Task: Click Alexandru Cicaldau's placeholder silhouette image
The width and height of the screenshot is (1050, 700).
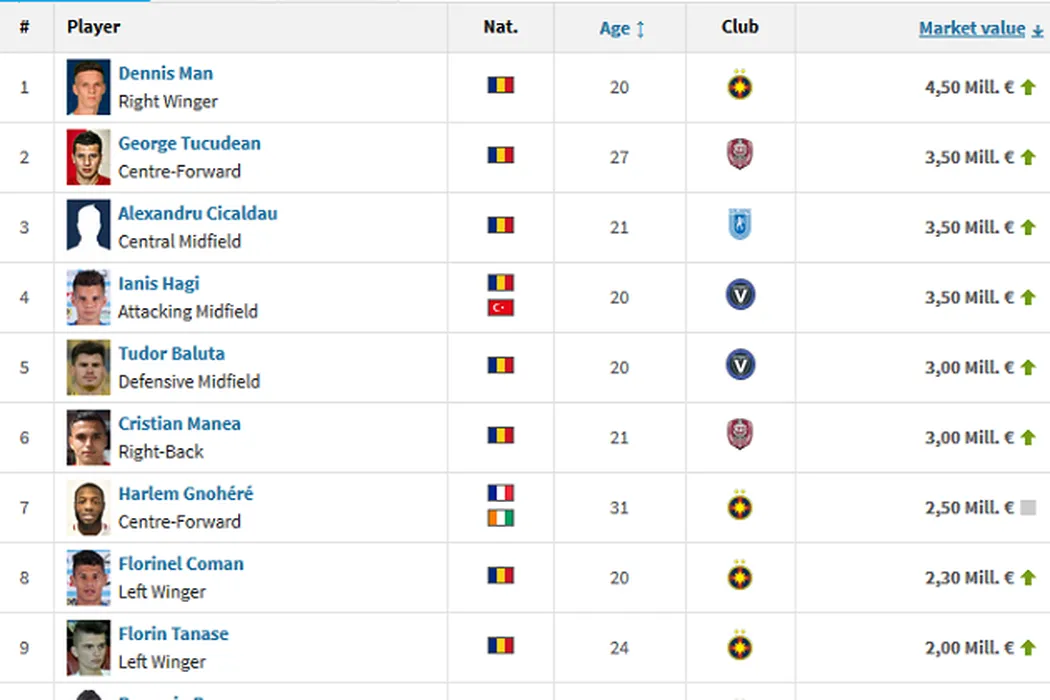Action: (x=88, y=226)
